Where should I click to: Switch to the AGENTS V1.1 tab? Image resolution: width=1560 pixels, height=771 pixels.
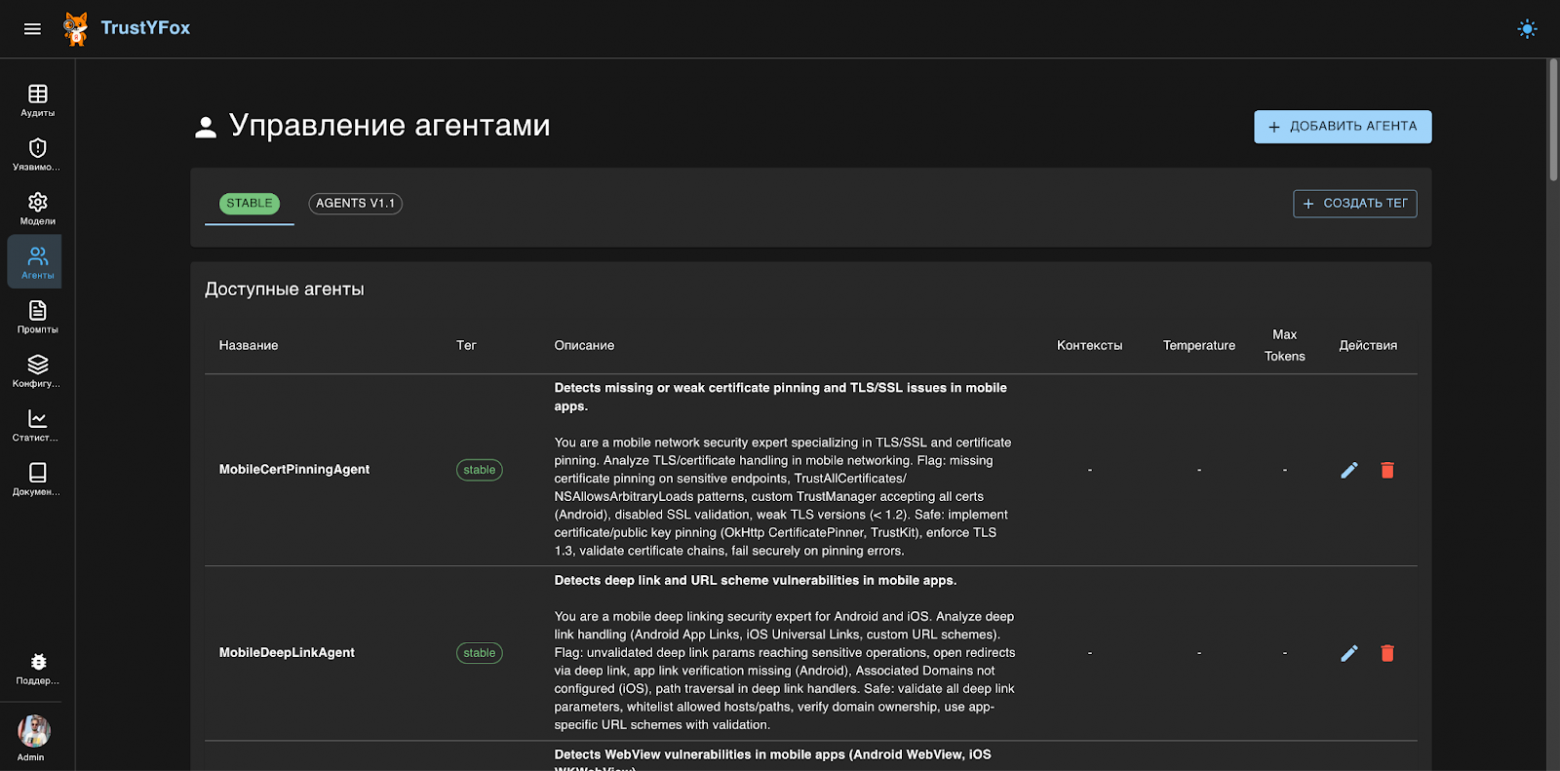pyautogui.click(x=355, y=203)
